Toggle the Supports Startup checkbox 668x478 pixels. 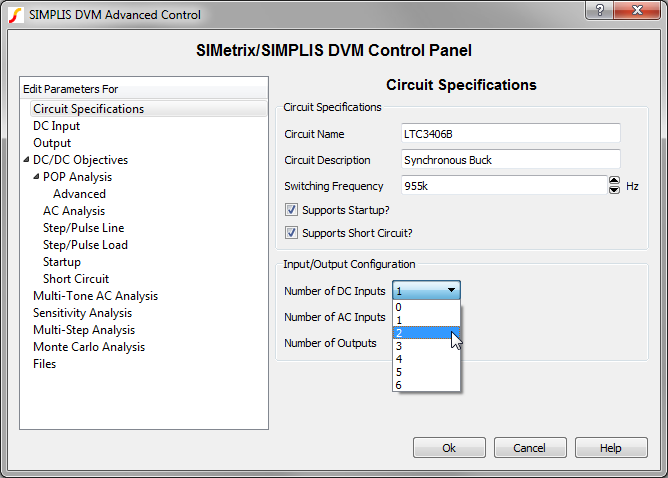click(x=291, y=210)
